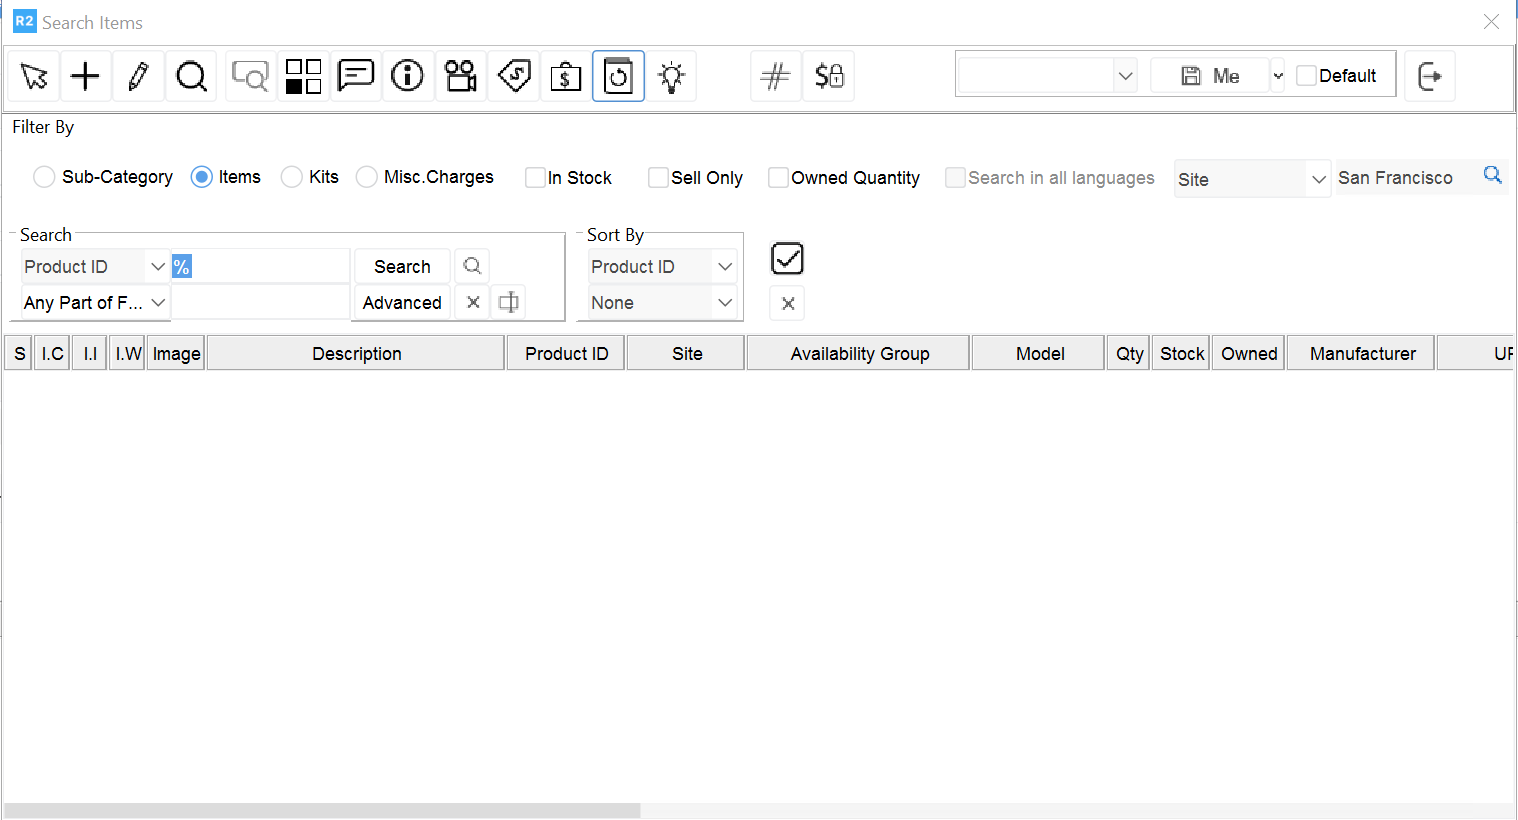The height and width of the screenshot is (820, 1518).
Task: Click the price tag dollar icon
Action: click(514, 76)
